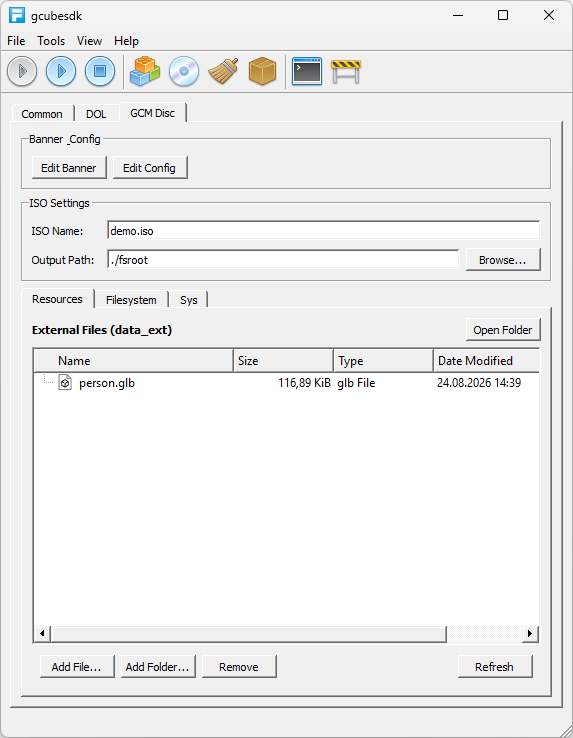Open the Tools menu
573x738 pixels.
pos(51,41)
